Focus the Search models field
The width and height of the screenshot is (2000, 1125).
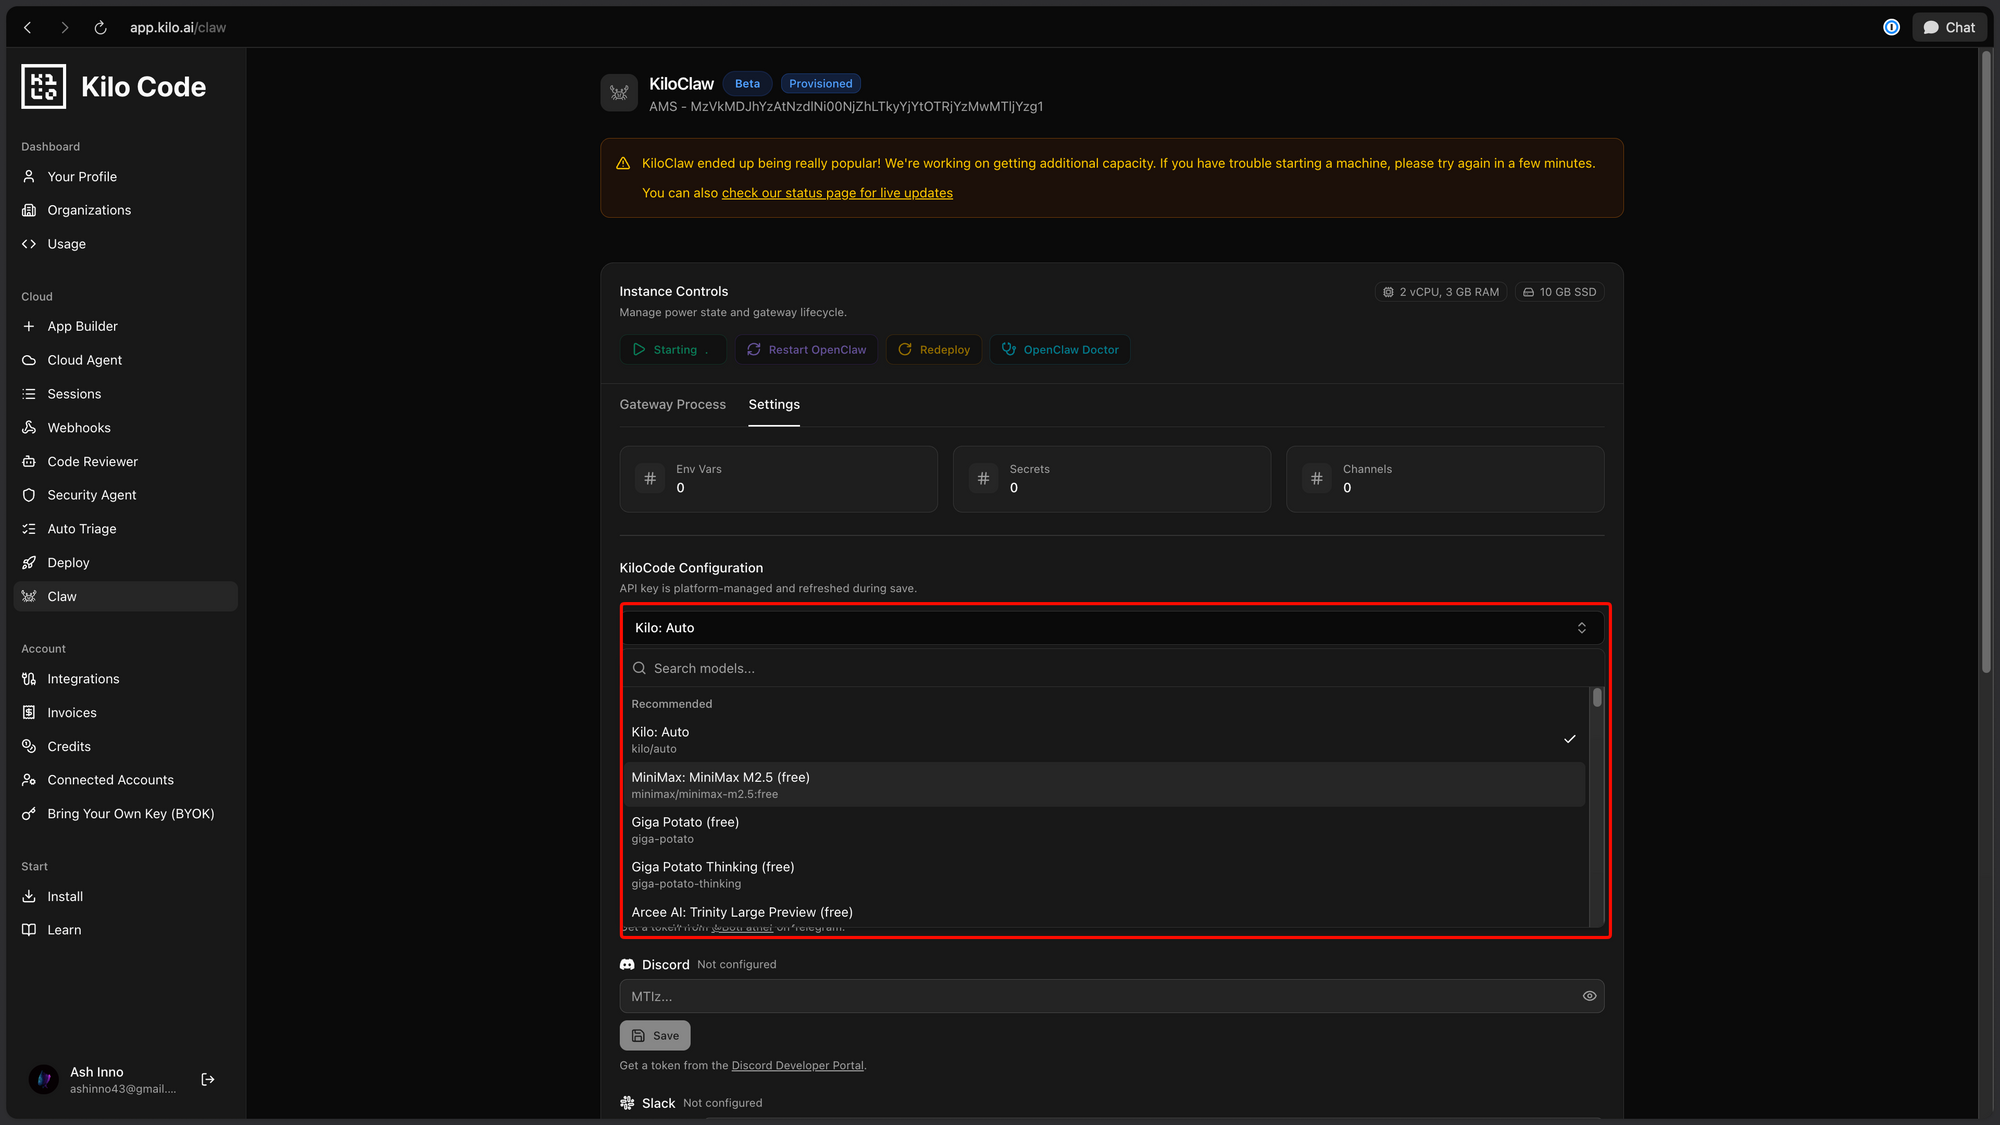pyautogui.click(x=1113, y=669)
